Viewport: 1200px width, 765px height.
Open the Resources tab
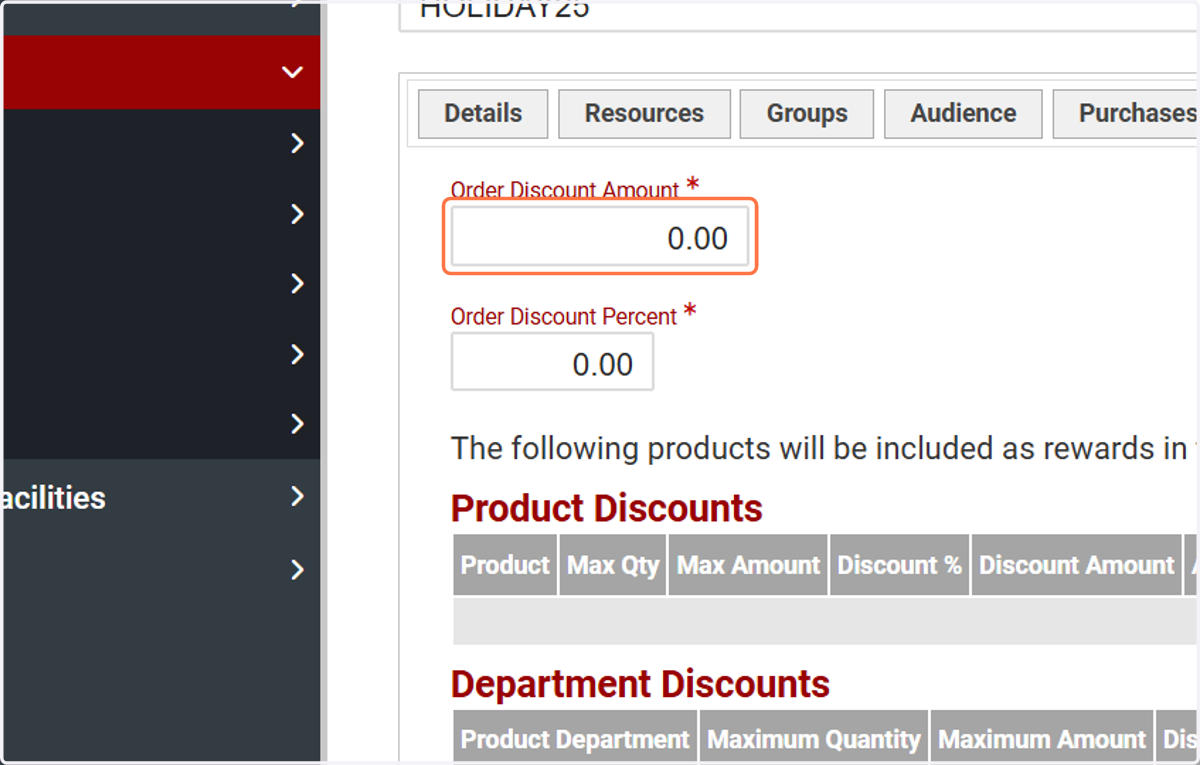[x=644, y=114]
